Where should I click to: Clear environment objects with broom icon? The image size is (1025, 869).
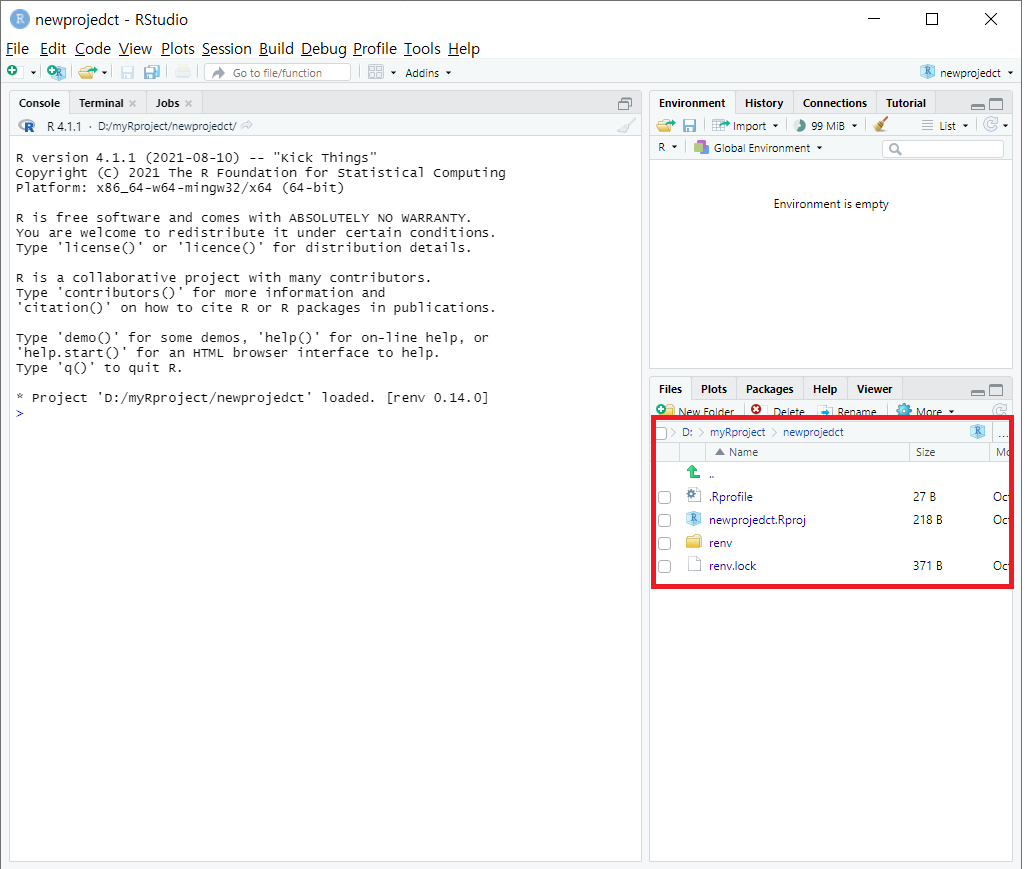tap(881, 125)
